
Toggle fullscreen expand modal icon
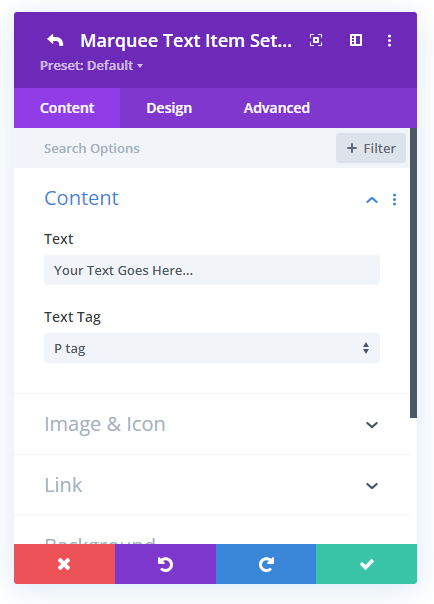[x=316, y=40]
